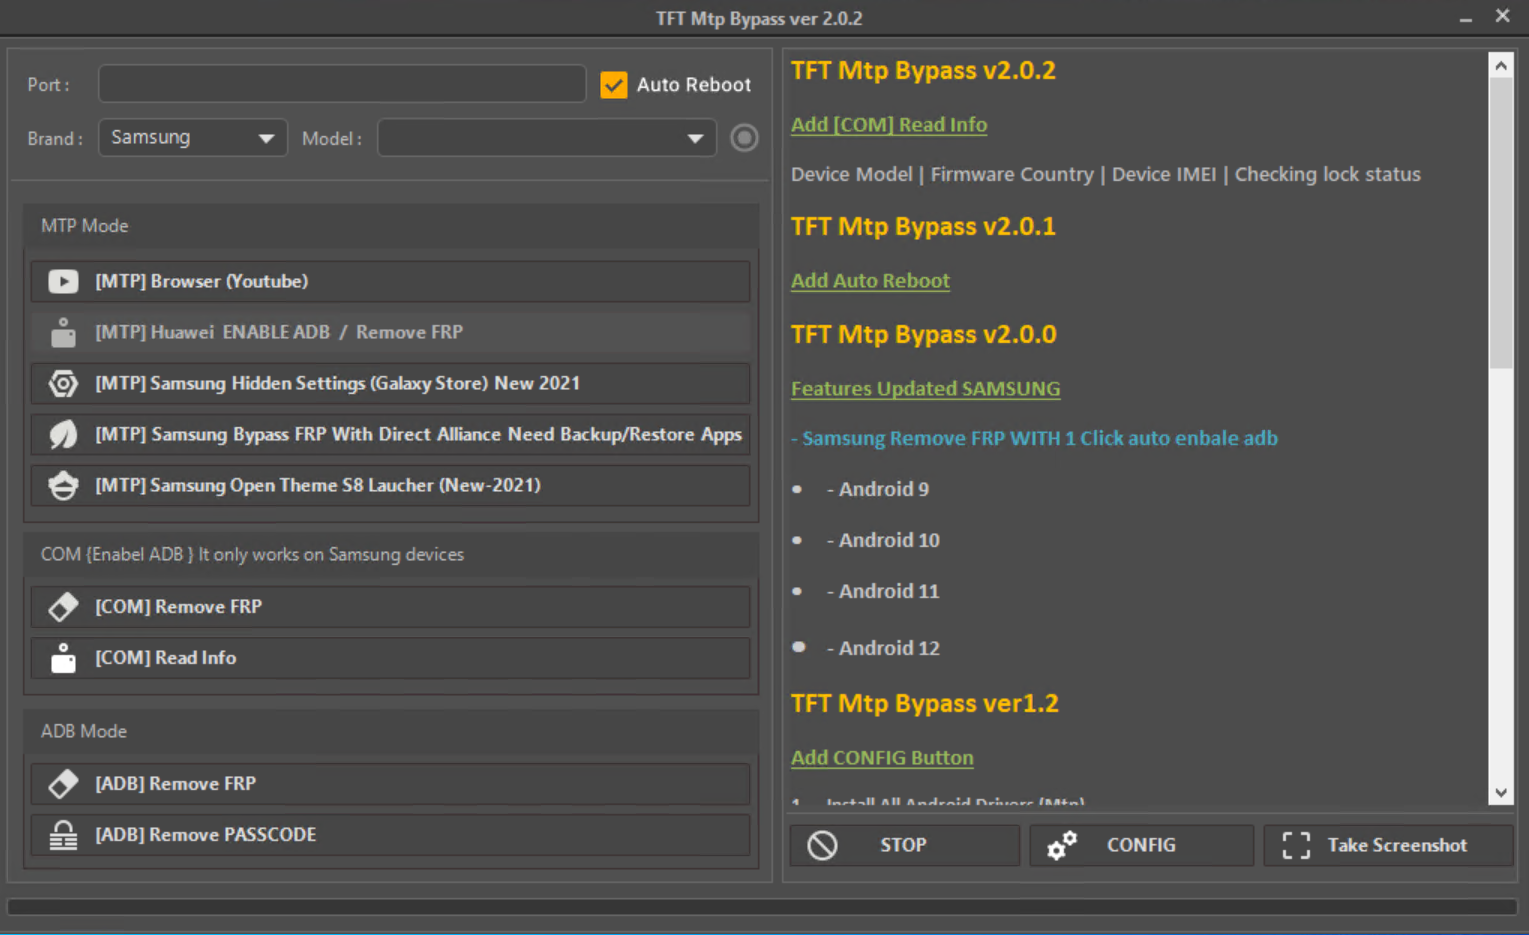Click the STOP button

[905, 845]
